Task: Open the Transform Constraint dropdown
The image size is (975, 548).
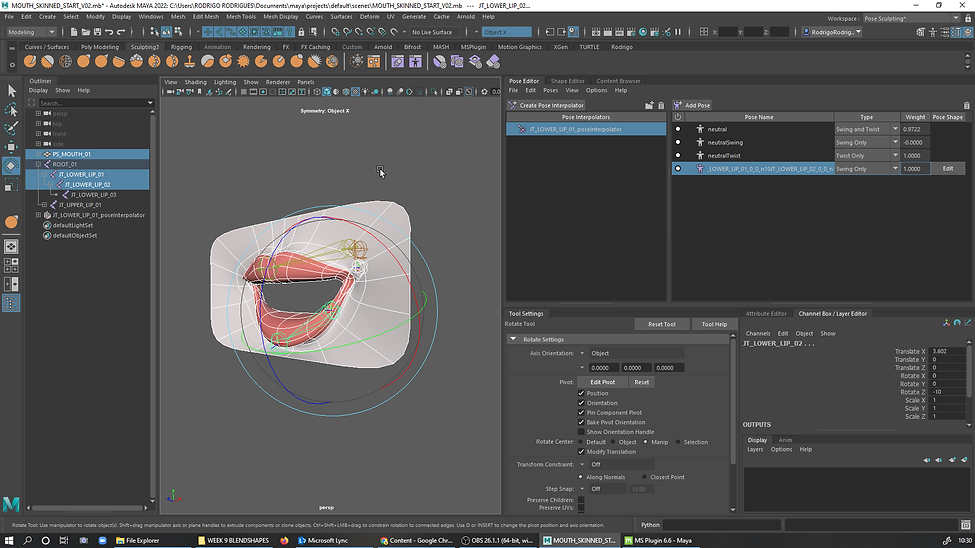Action: 616,465
